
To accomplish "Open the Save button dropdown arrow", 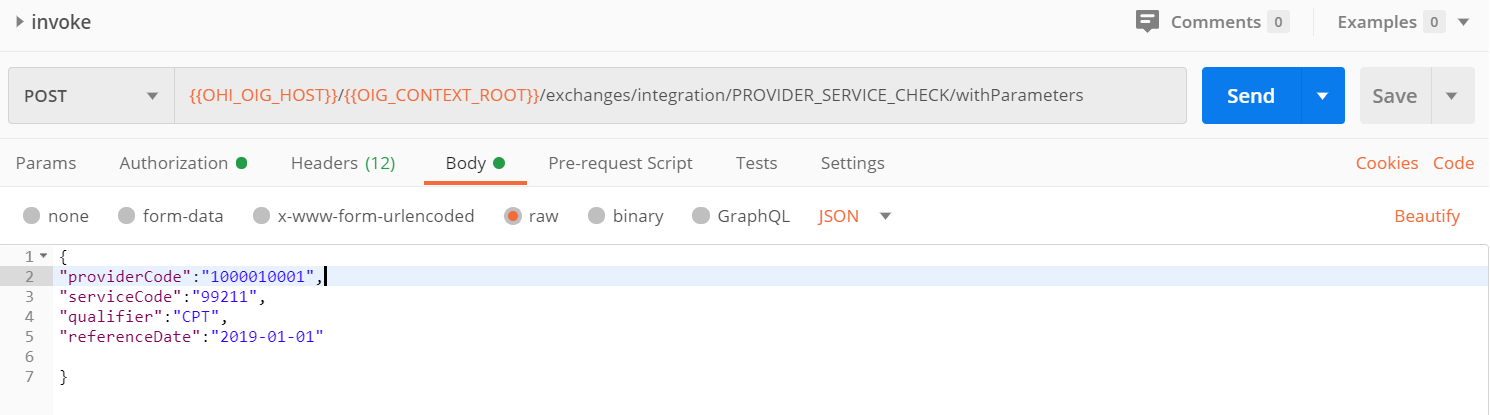I will click(x=1453, y=96).
